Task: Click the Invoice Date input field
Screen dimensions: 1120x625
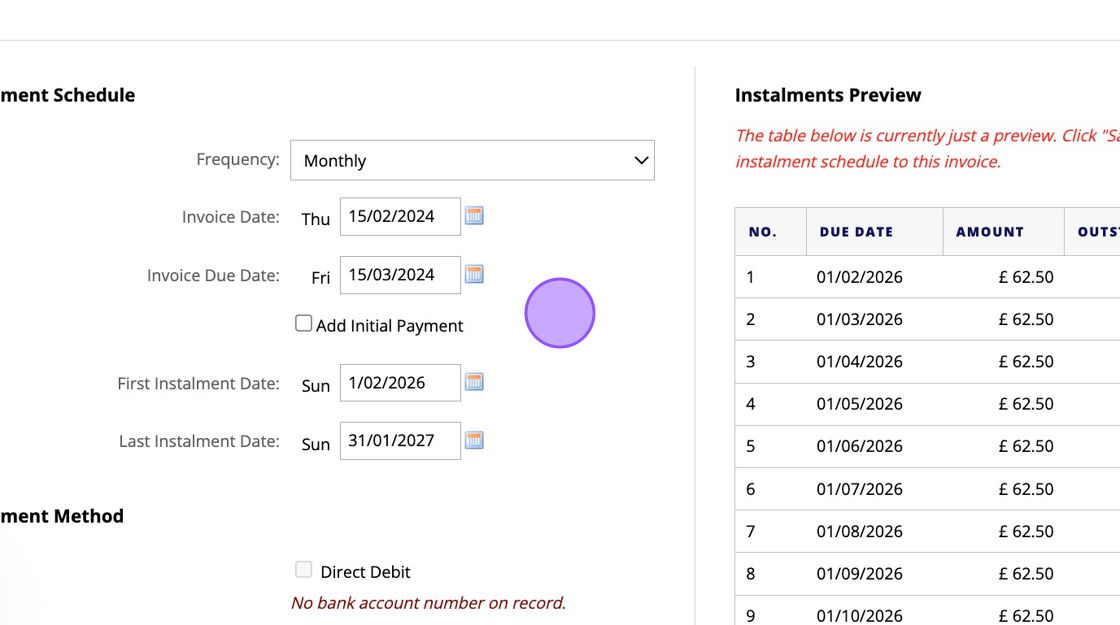Action: tap(400, 216)
